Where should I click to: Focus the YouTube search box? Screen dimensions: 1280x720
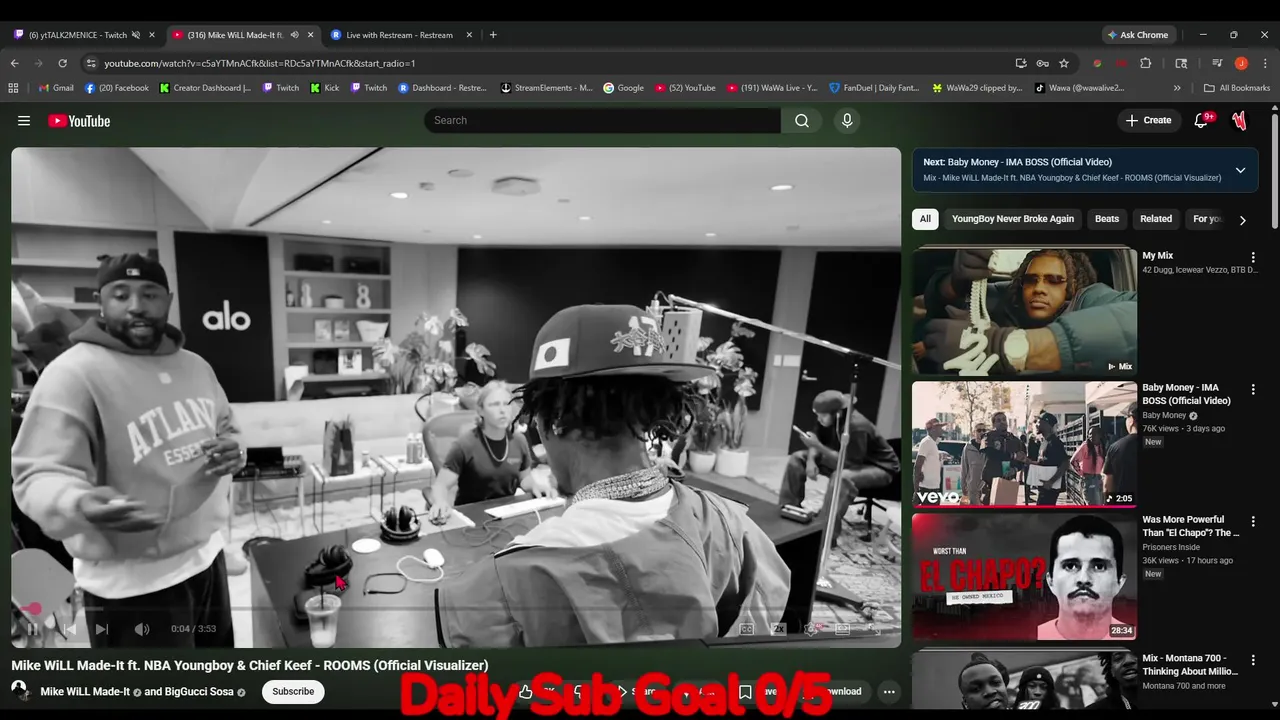tap(602, 121)
